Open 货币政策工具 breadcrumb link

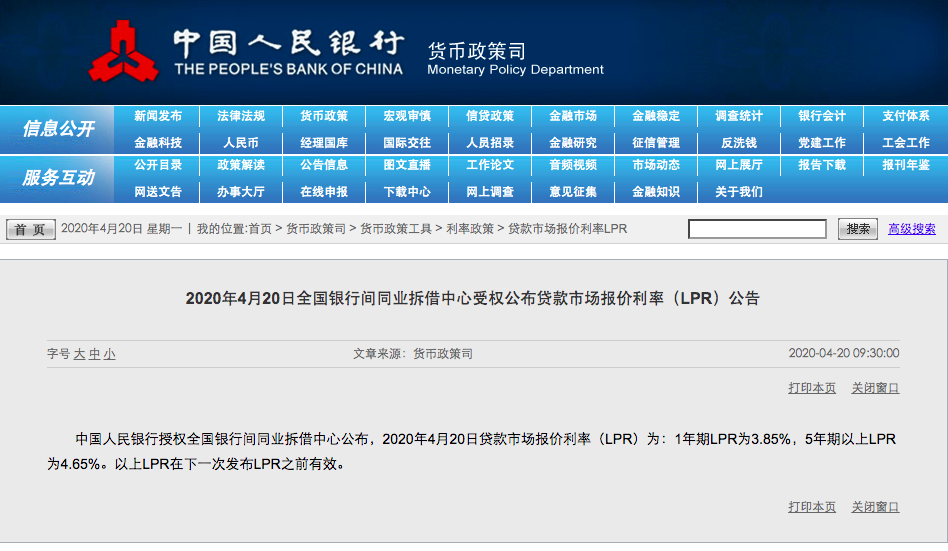(397, 229)
